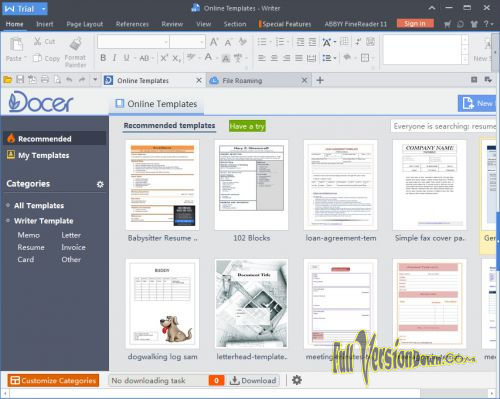The width and height of the screenshot is (500, 399).
Task: Click the redo arrow
Action: [x=82, y=80]
